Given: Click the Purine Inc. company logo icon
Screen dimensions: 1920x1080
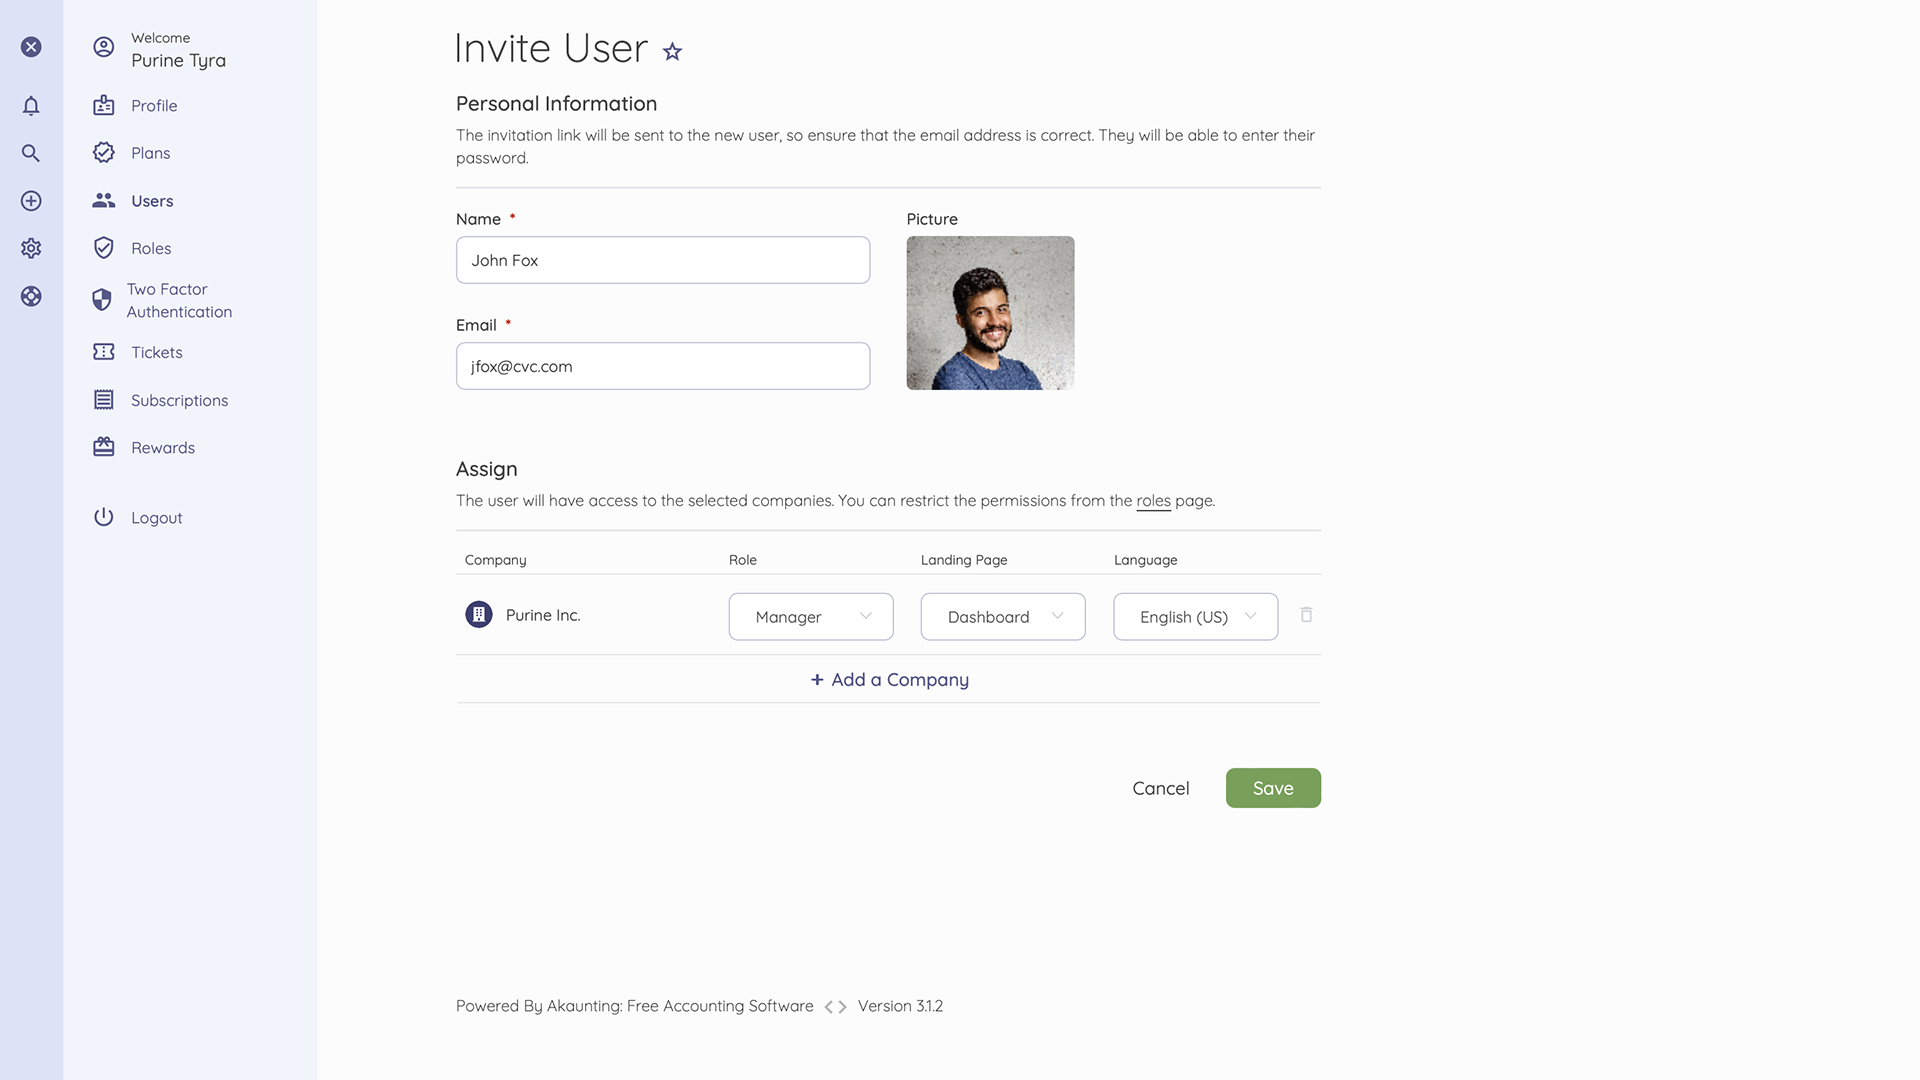Looking at the screenshot, I should (x=479, y=615).
